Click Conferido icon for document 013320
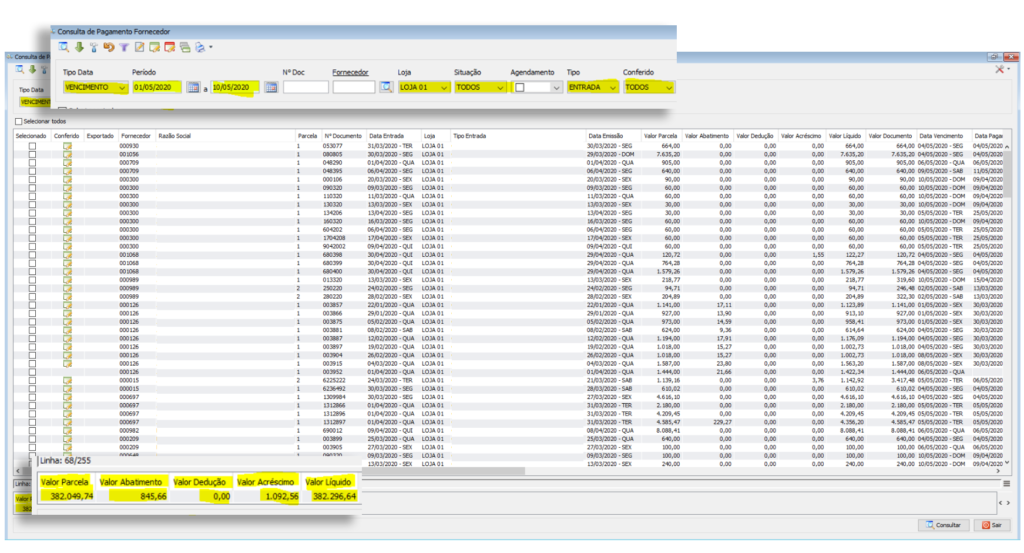Image resolution: width=1024 pixels, height=553 pixels. pos(67,280)
